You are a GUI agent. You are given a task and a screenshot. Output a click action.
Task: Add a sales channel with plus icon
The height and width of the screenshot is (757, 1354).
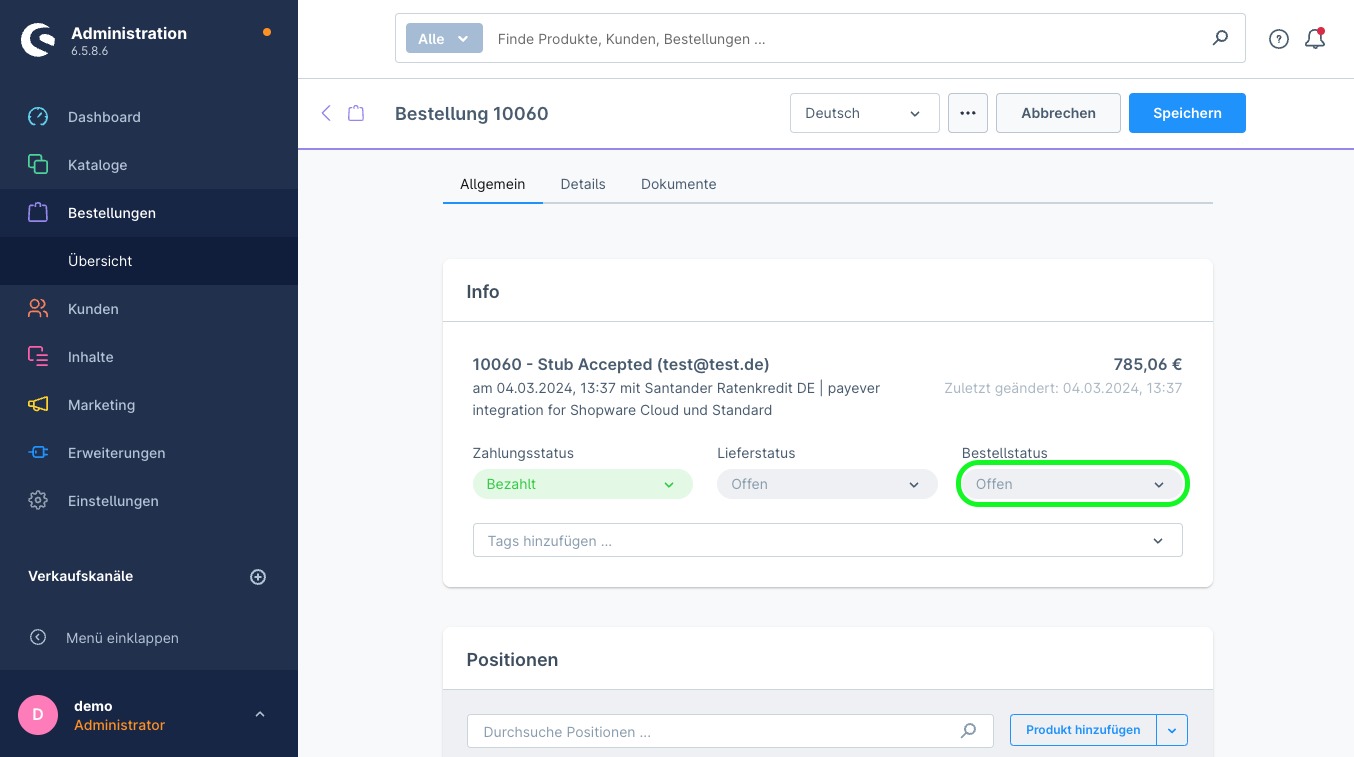258,577
